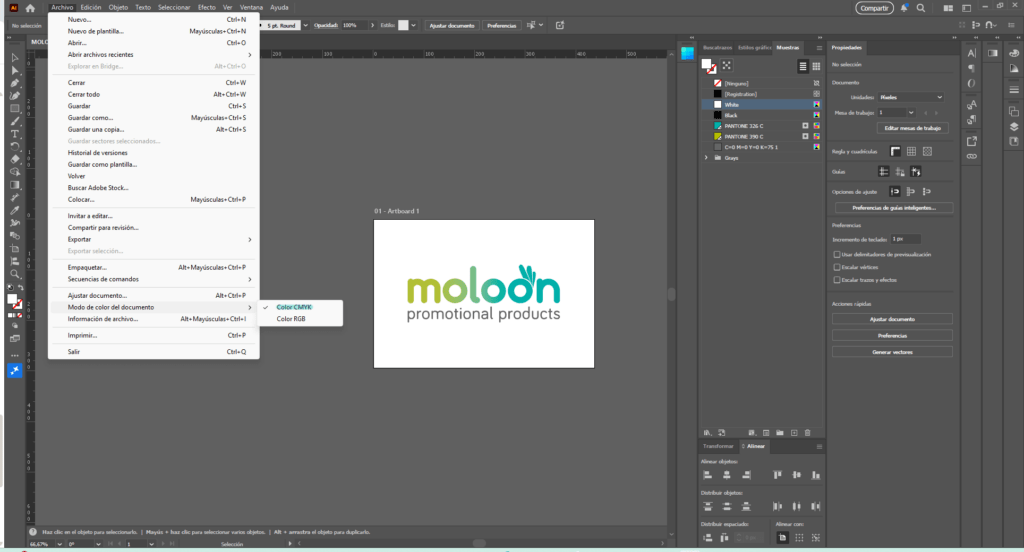Expand Abrir archivos recientes submenu
The image size is (1024, 552).
[x=153, y=55]
